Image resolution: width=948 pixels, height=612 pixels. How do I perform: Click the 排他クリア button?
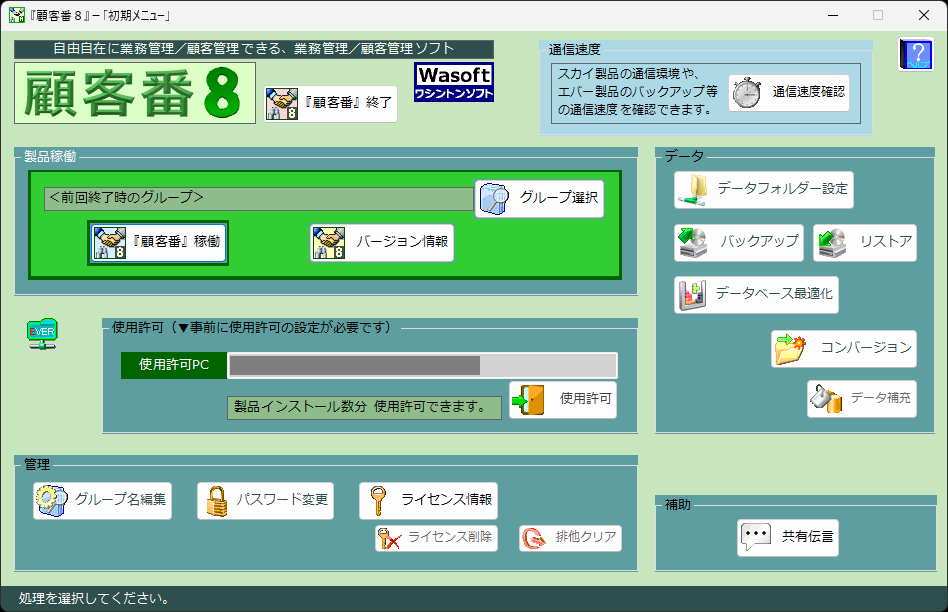point(570,538)
